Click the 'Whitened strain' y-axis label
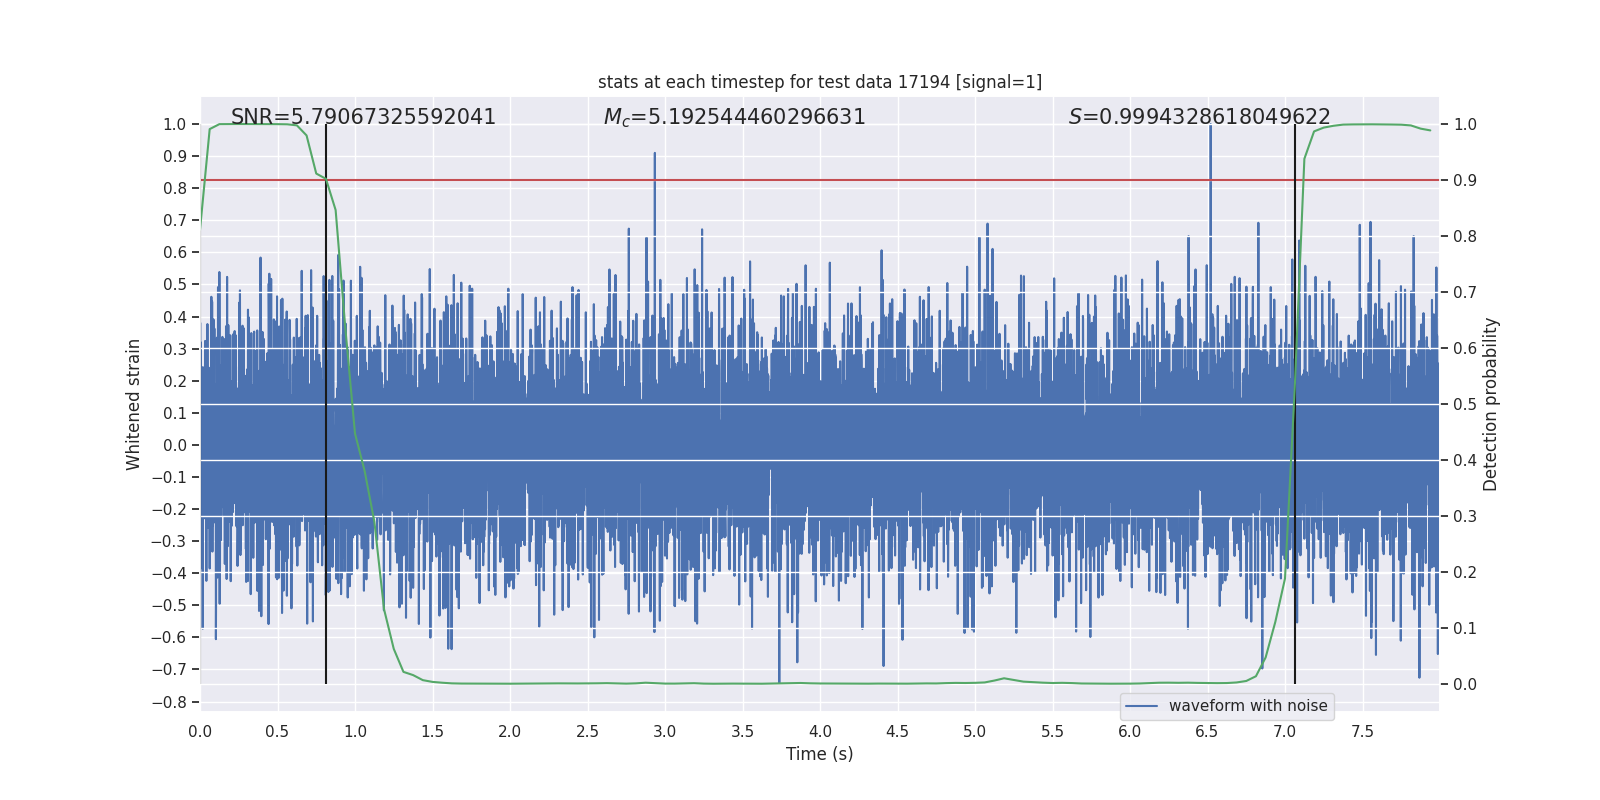 133,404
